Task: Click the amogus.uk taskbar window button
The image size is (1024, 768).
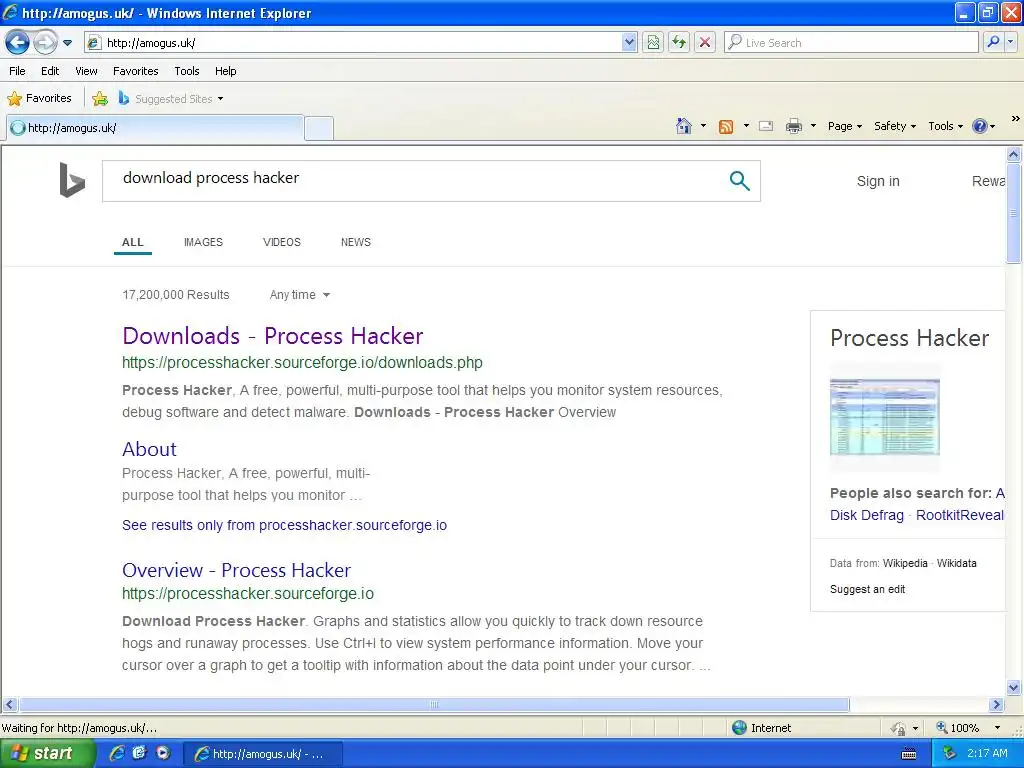Action: pyautogui.click(x=262, y=754)
